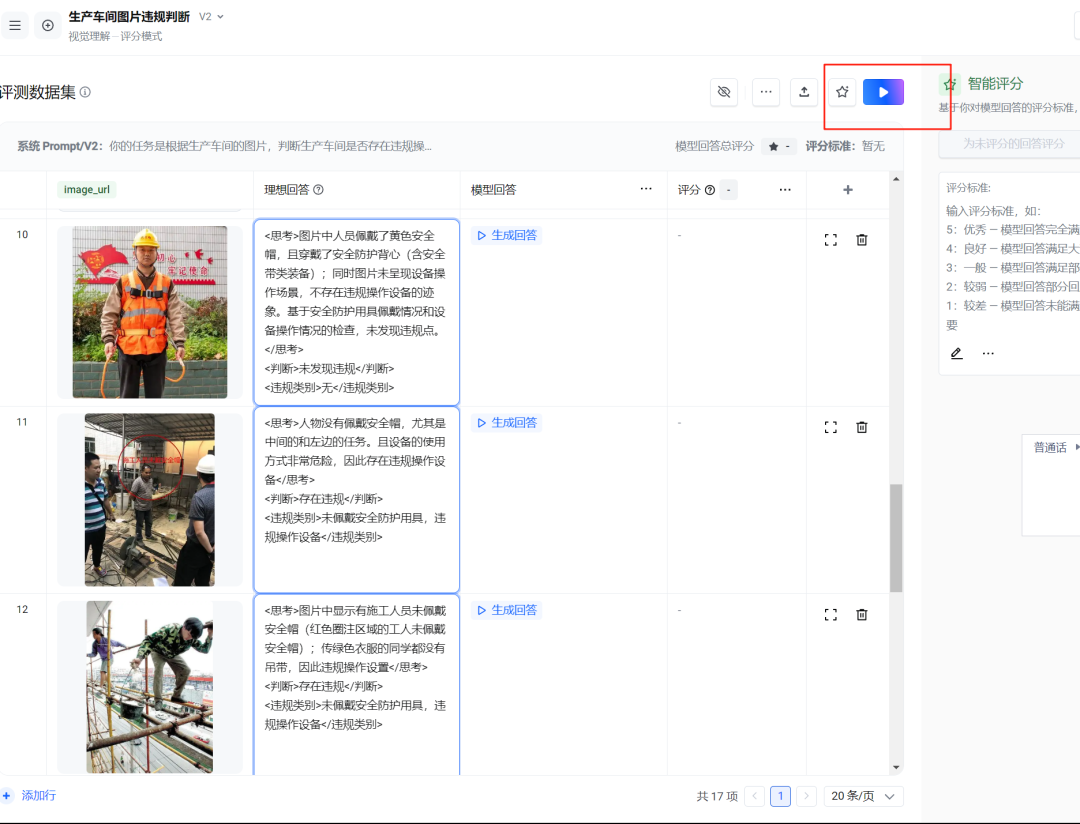
Task: Click the table vertical scrollbar thumb
Action: [896, 538]
